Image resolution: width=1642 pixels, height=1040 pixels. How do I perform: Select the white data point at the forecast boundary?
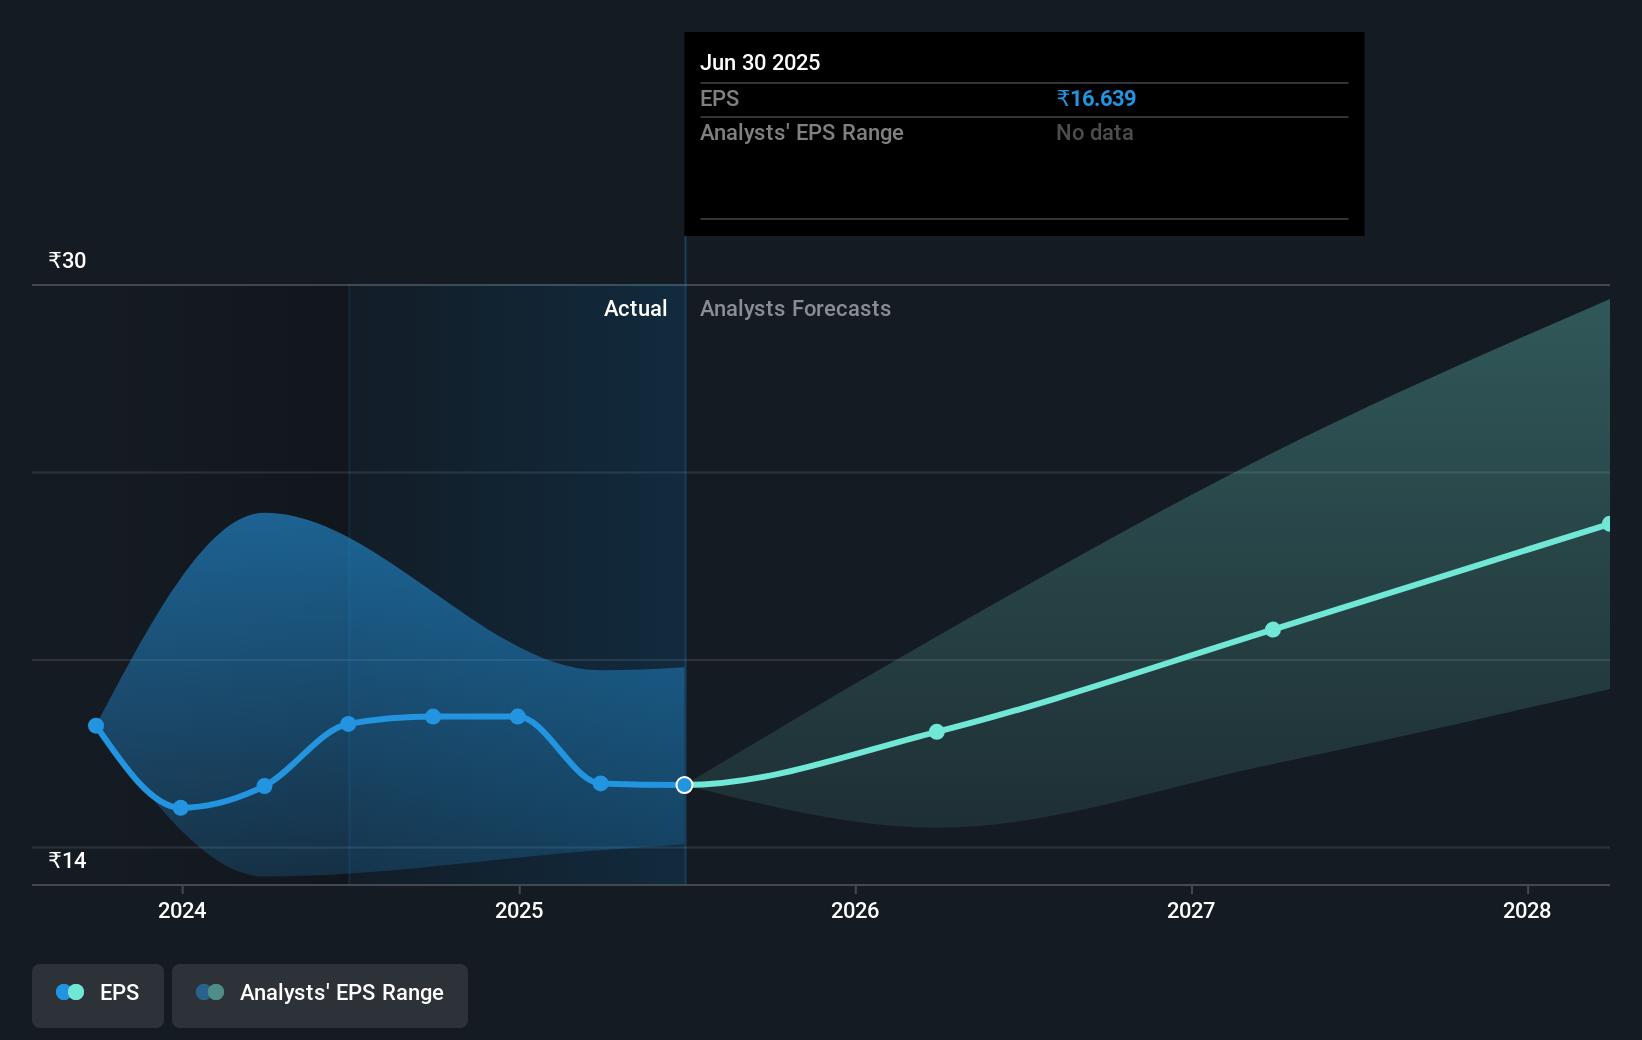[684, 785]
